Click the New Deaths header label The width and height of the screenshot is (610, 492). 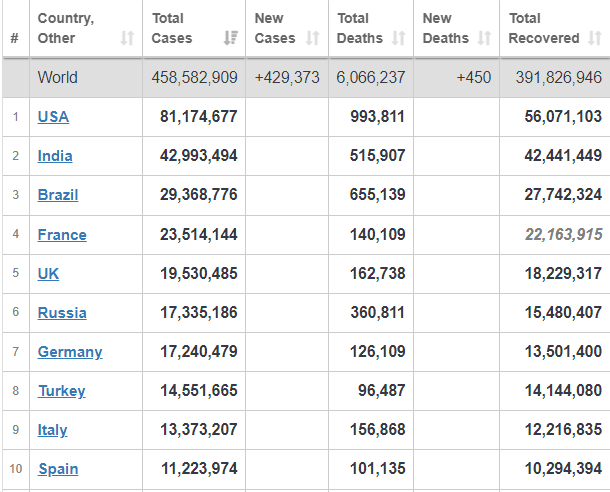pos(446,28)
